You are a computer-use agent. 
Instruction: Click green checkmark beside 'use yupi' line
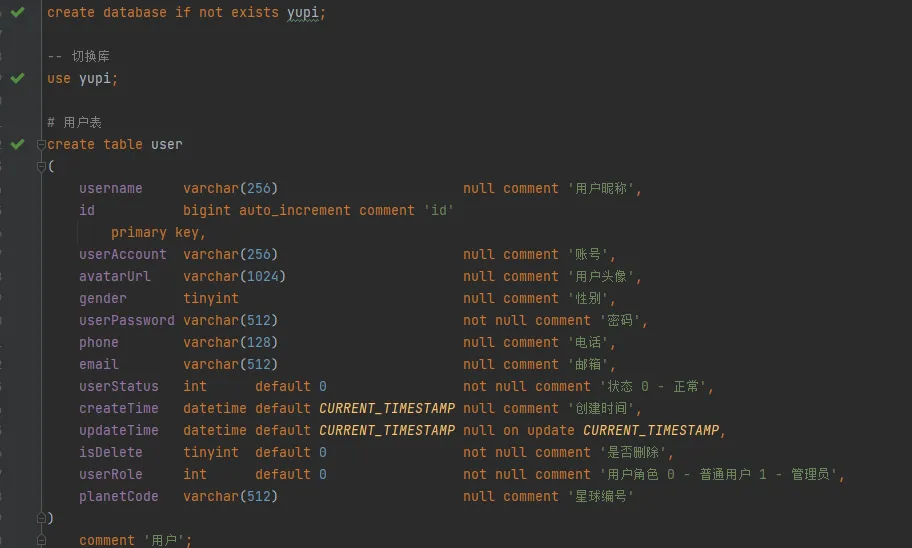point(17,78)
